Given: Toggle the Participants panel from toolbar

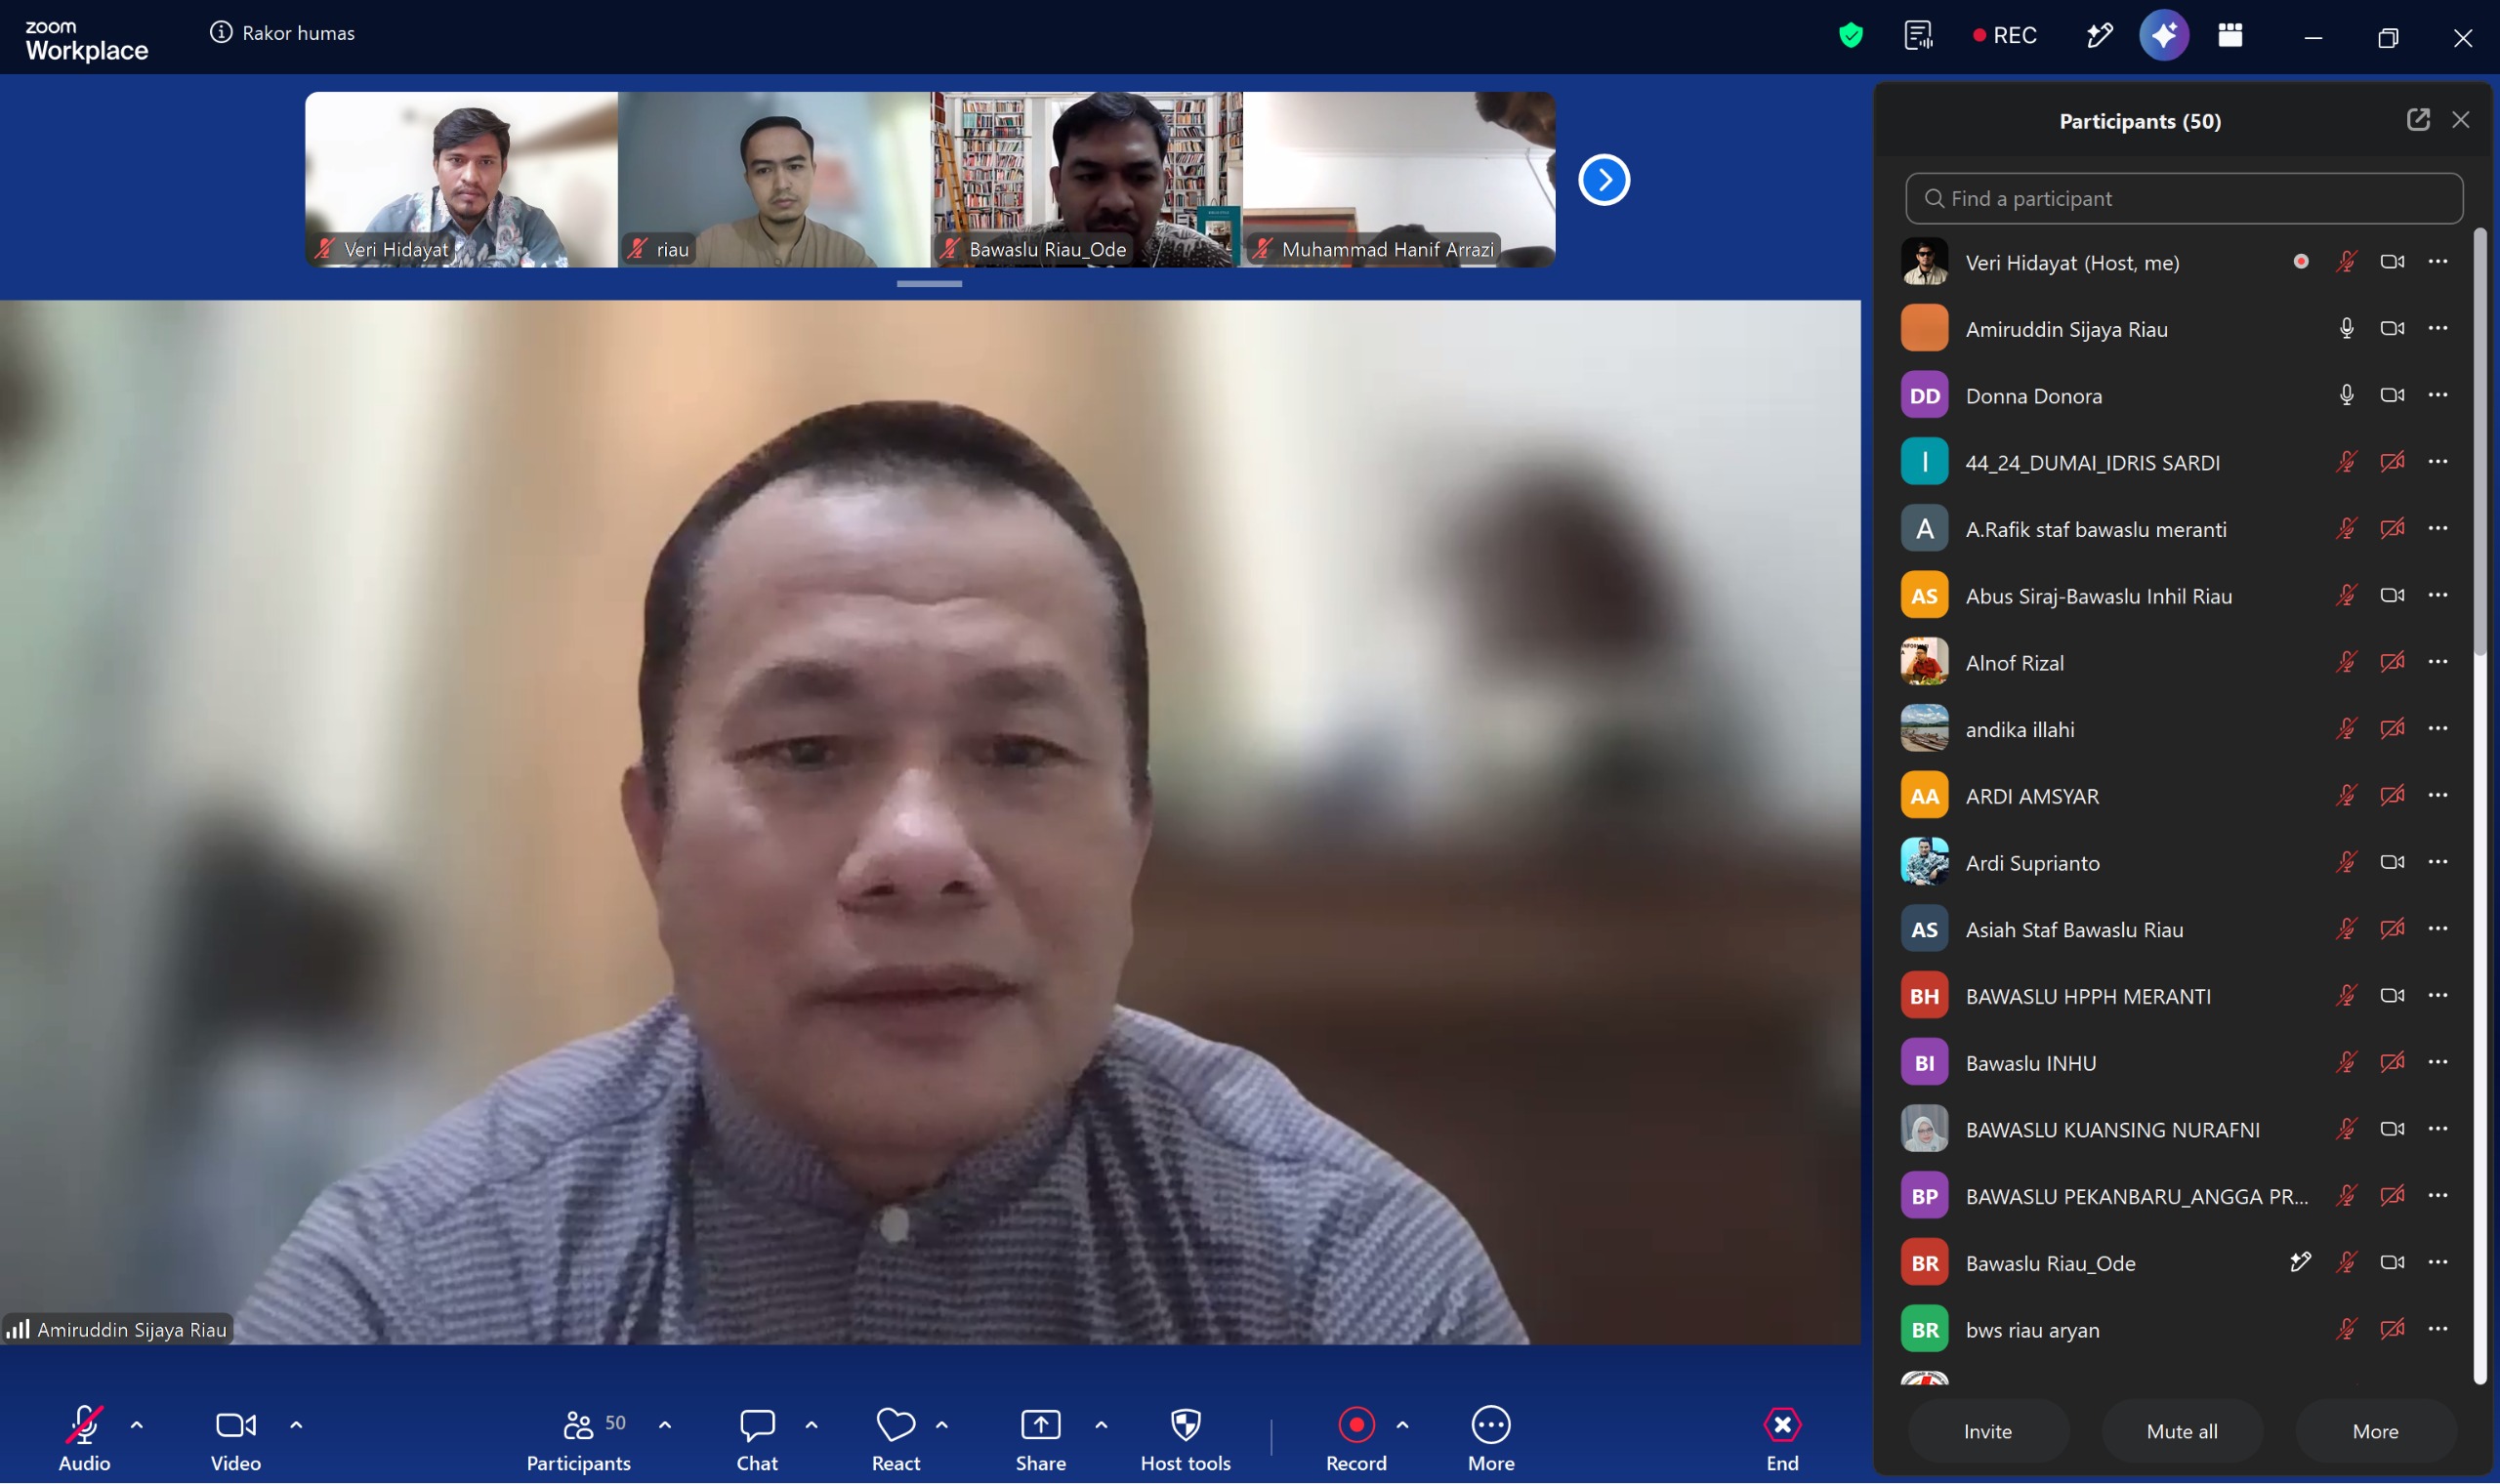Looking at the screenshot, I should (x=579, y=1439).
